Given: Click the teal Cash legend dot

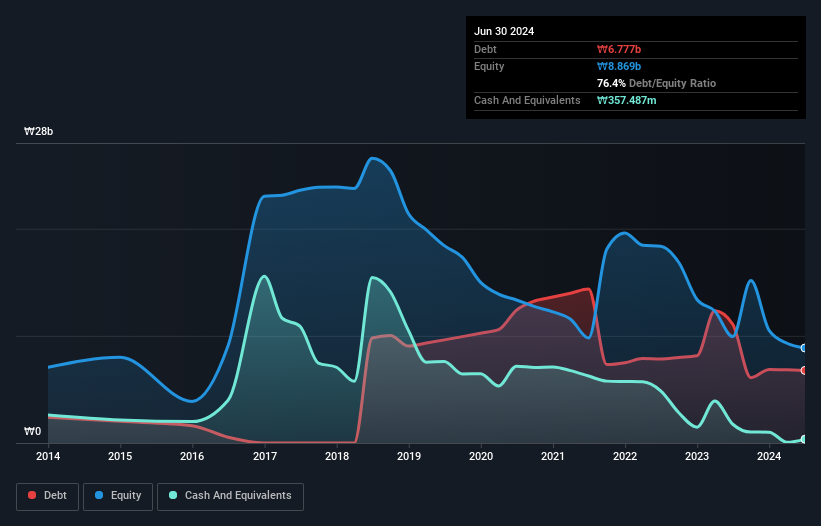Looking at the screenshot, I should (173, 495).
